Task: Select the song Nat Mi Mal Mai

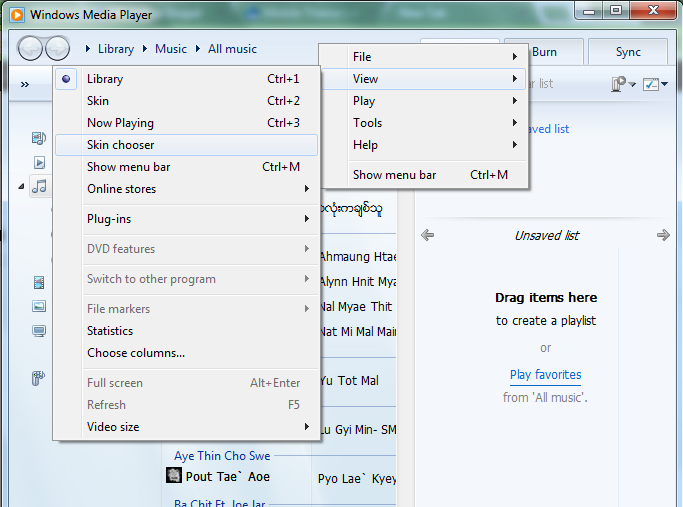Action: (x=358, y=331)
